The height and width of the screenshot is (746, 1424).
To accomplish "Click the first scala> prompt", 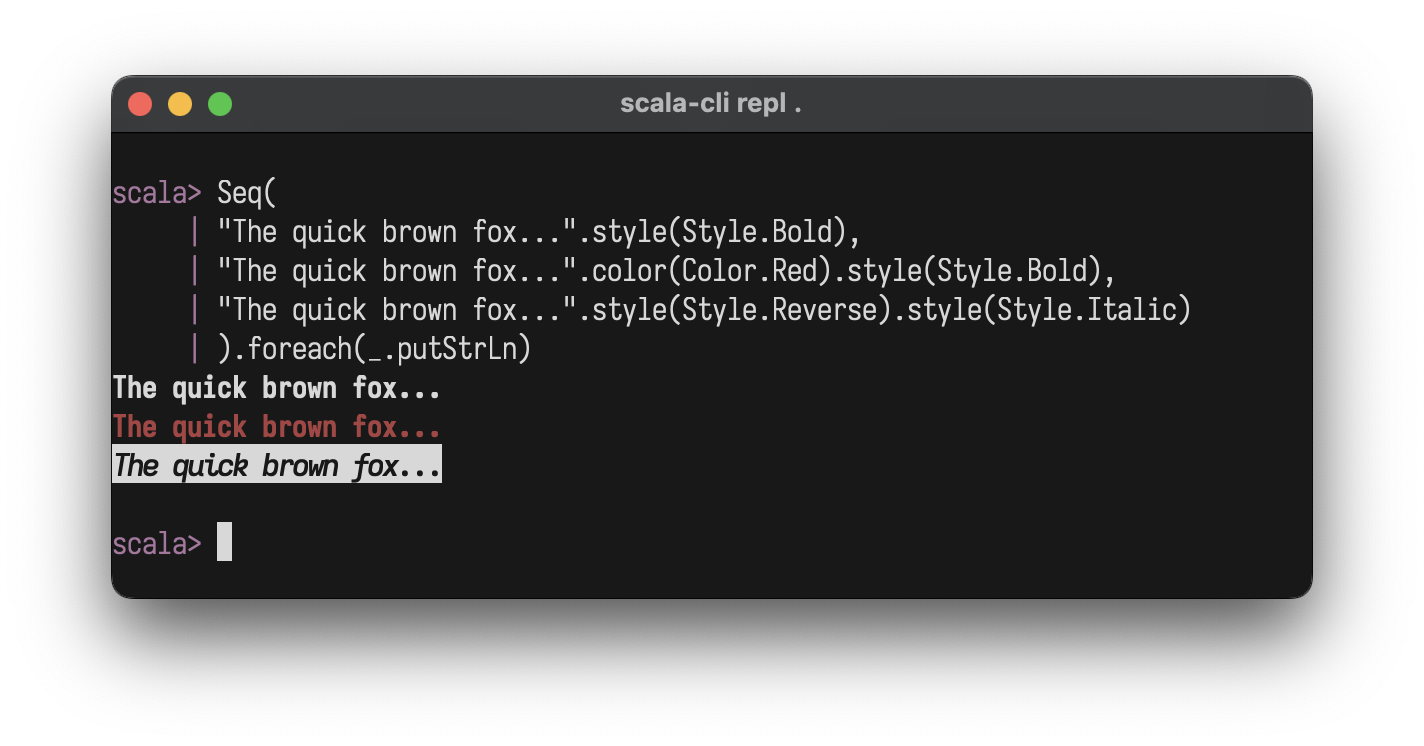I will point(157,192).
